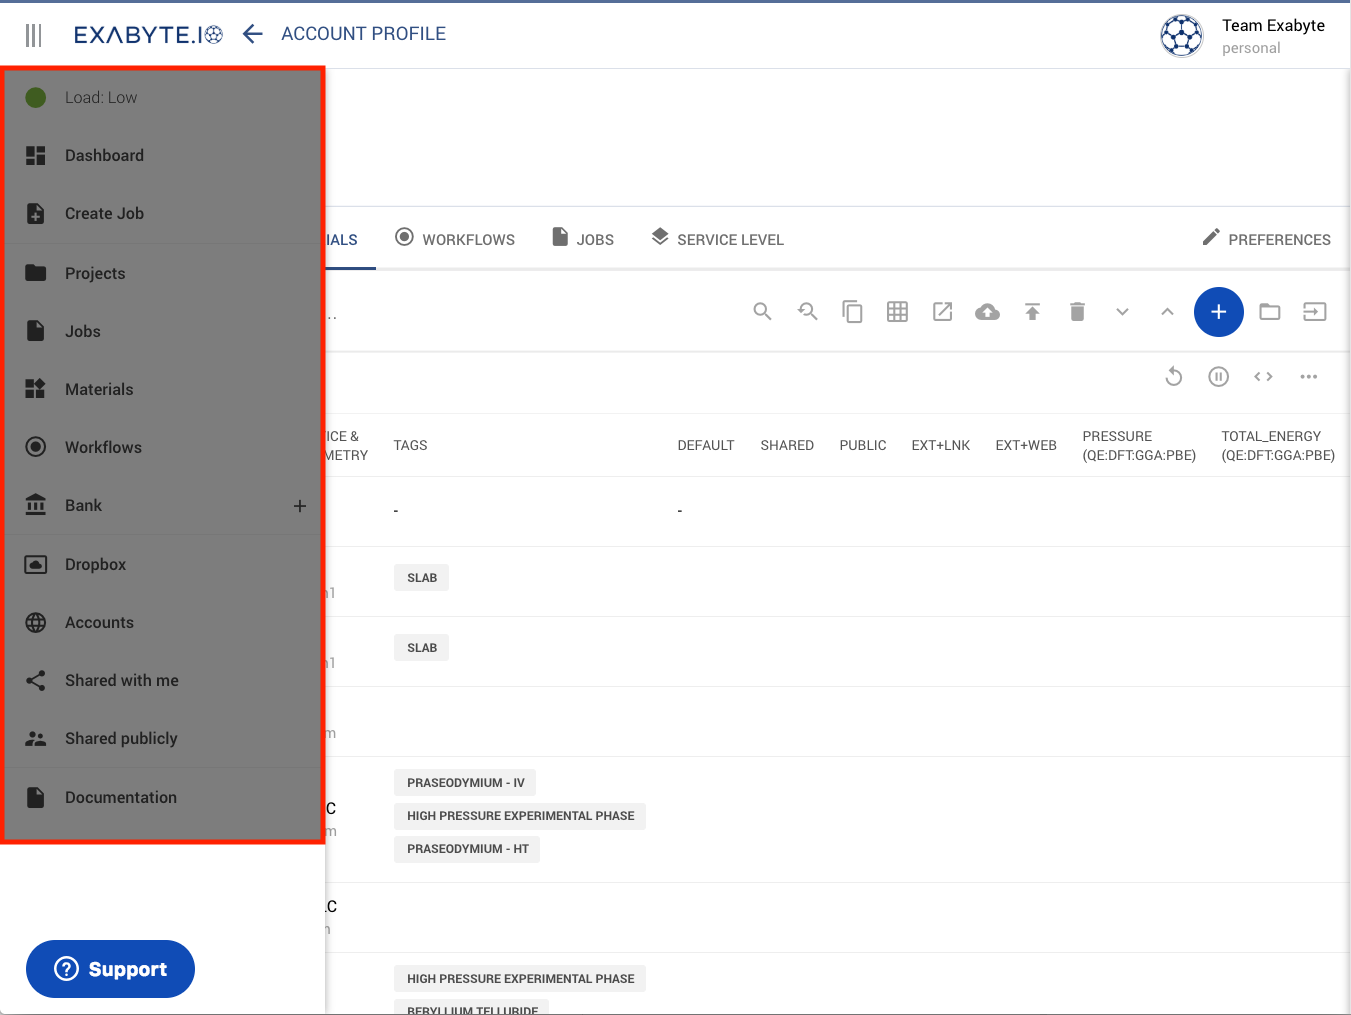Click the Support button
1351x1015 pixels.
pos(110,969)
